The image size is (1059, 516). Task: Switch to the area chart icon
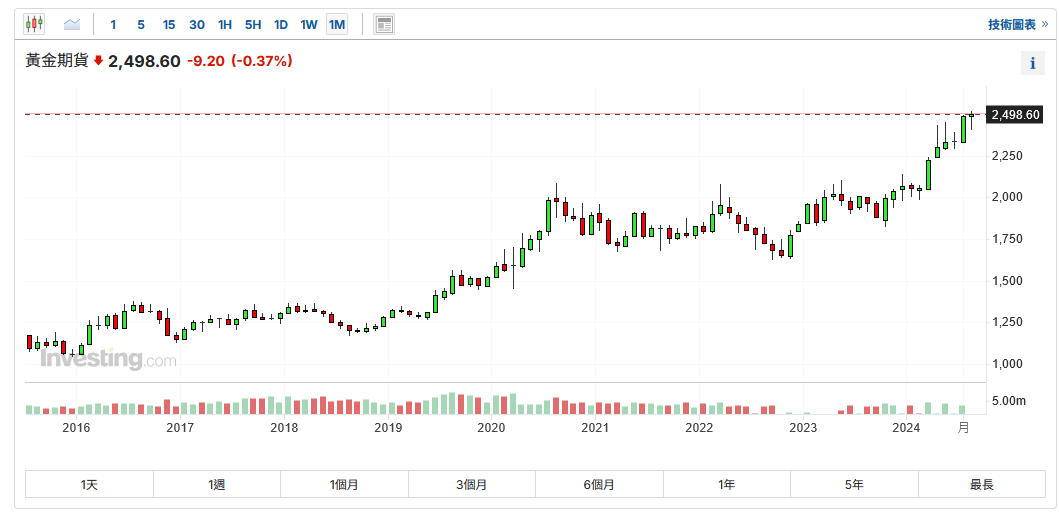[72, 24]
